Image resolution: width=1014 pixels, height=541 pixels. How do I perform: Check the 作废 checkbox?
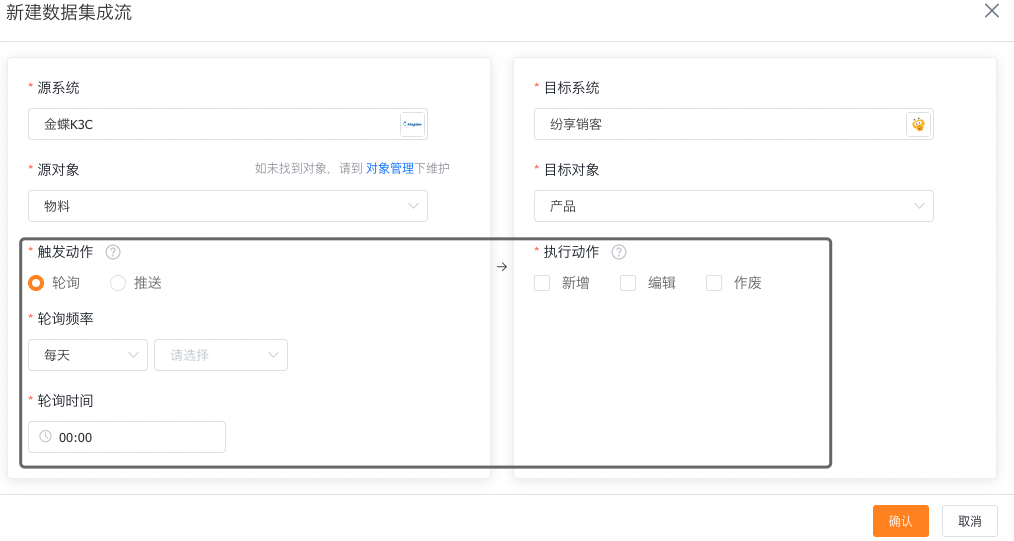click(x=714, y=282)
